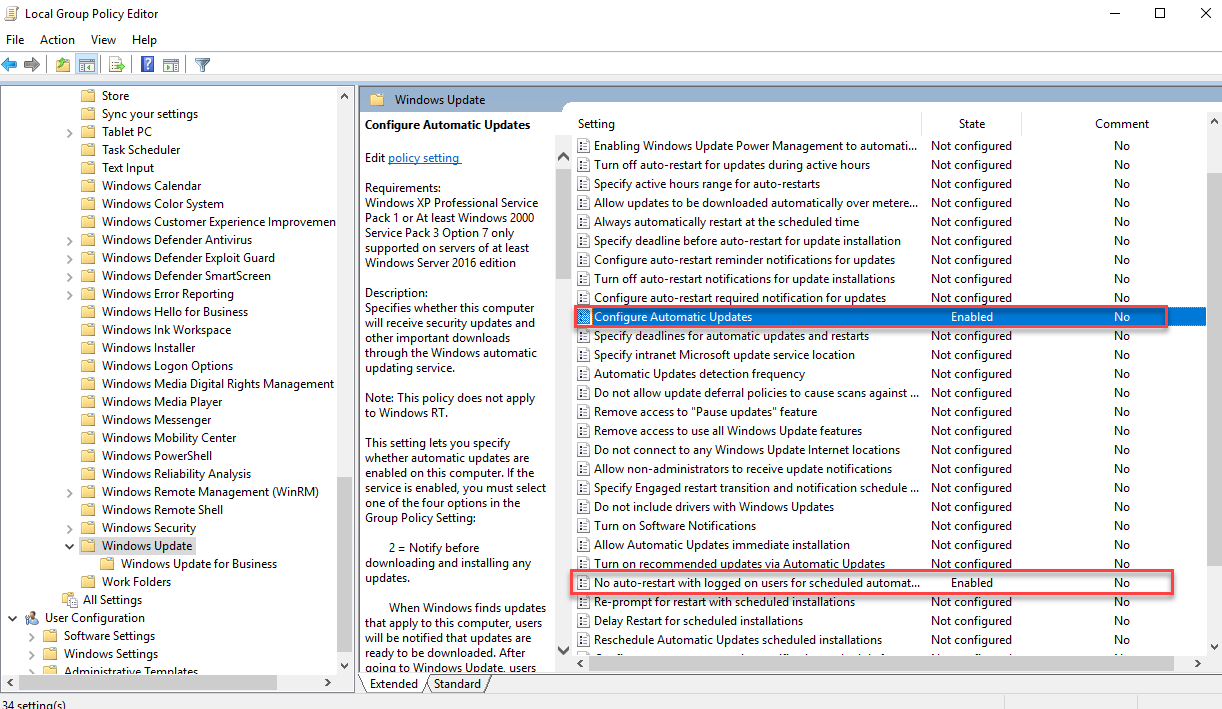
Task: Click the Windows PowerShell folder icon
Action: pos(88,456)
